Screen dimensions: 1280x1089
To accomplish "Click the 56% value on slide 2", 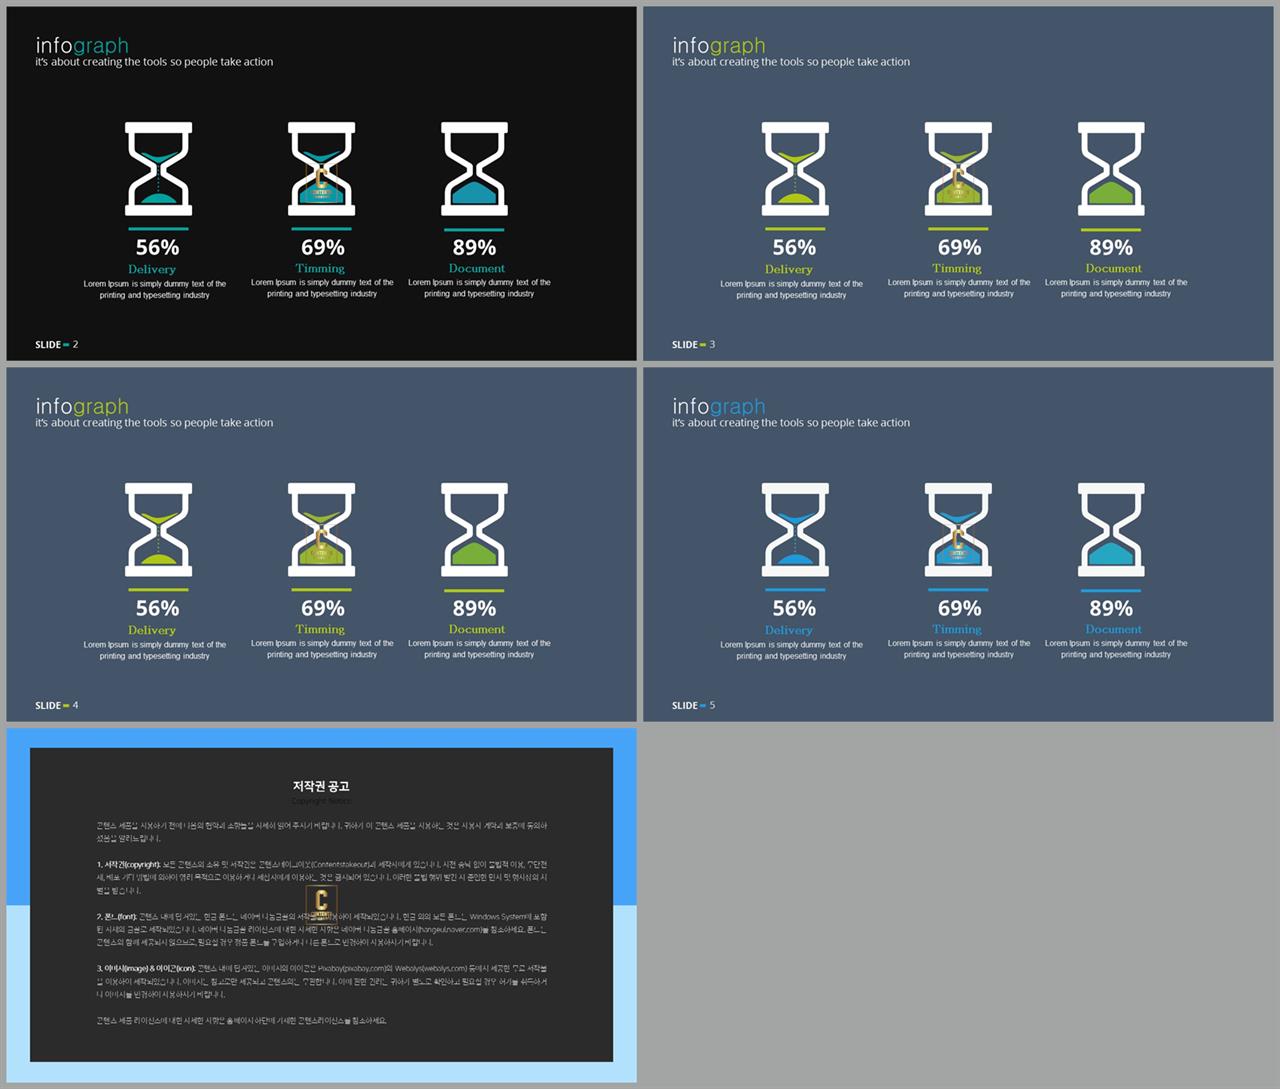I will pos(158,247).
